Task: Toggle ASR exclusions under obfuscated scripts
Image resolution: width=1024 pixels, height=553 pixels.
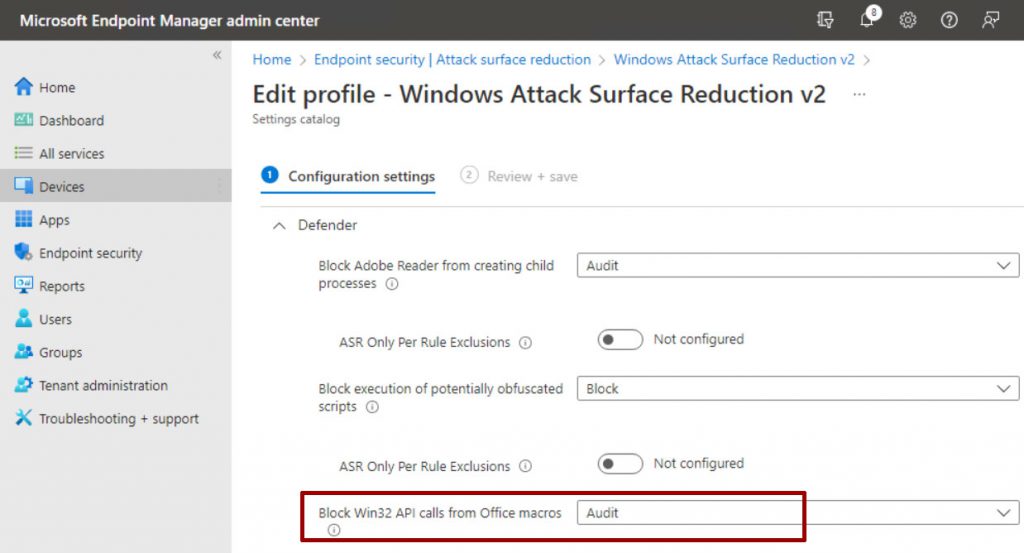Action: pos(620,464)
